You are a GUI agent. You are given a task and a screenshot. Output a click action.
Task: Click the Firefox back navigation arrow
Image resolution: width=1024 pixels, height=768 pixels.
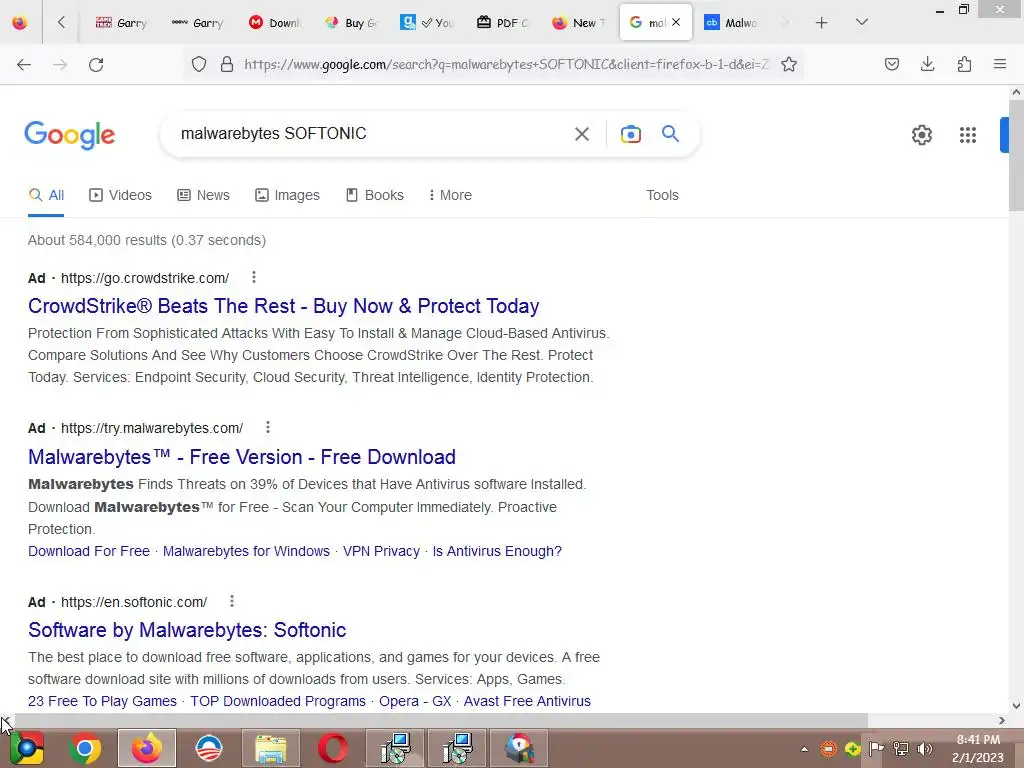[24, 64]
